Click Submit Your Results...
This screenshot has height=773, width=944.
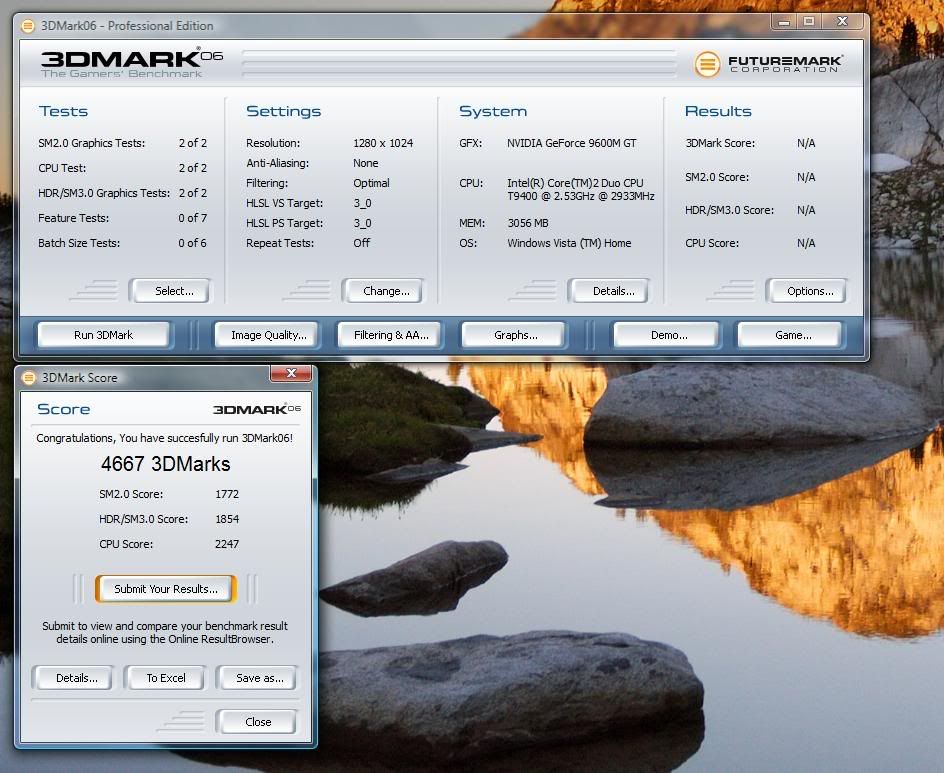click(x=166, y=589)
